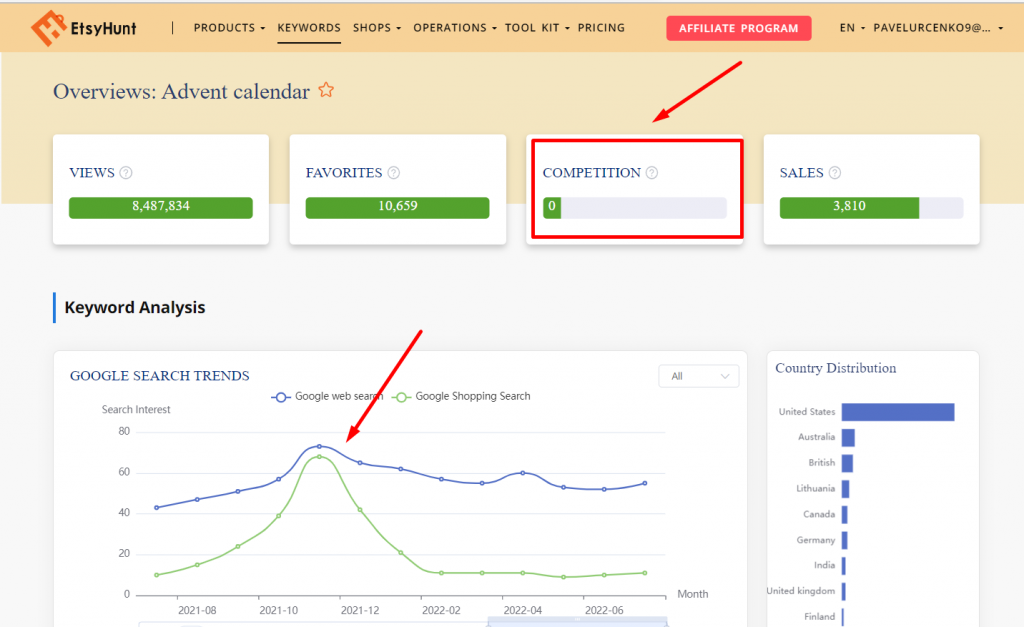Toggle the Google web search legend series

(x=327, y=396)
